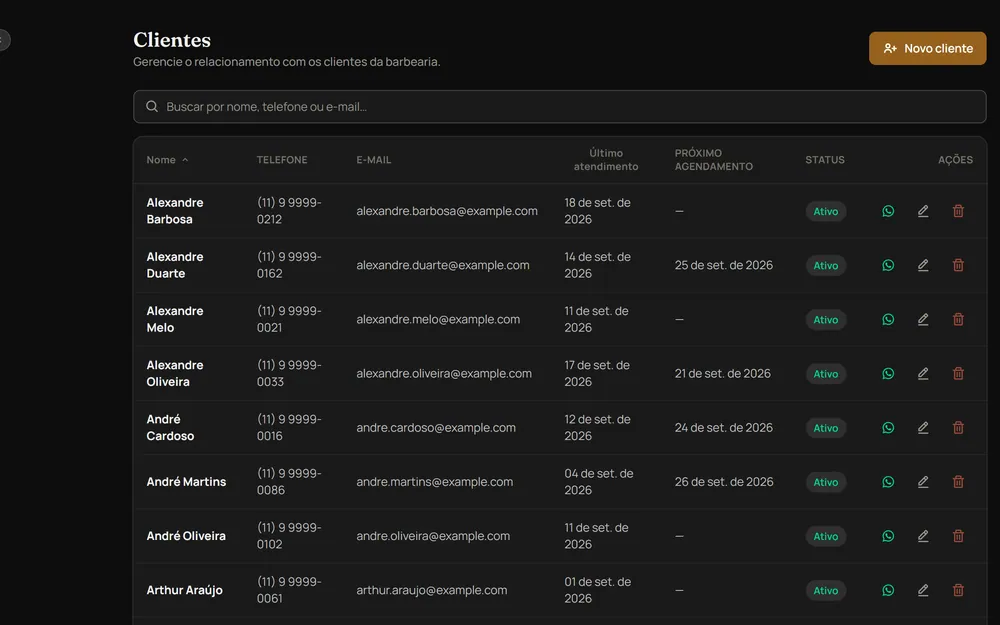Toggle the sidebar collapse button

click(3, 40)
